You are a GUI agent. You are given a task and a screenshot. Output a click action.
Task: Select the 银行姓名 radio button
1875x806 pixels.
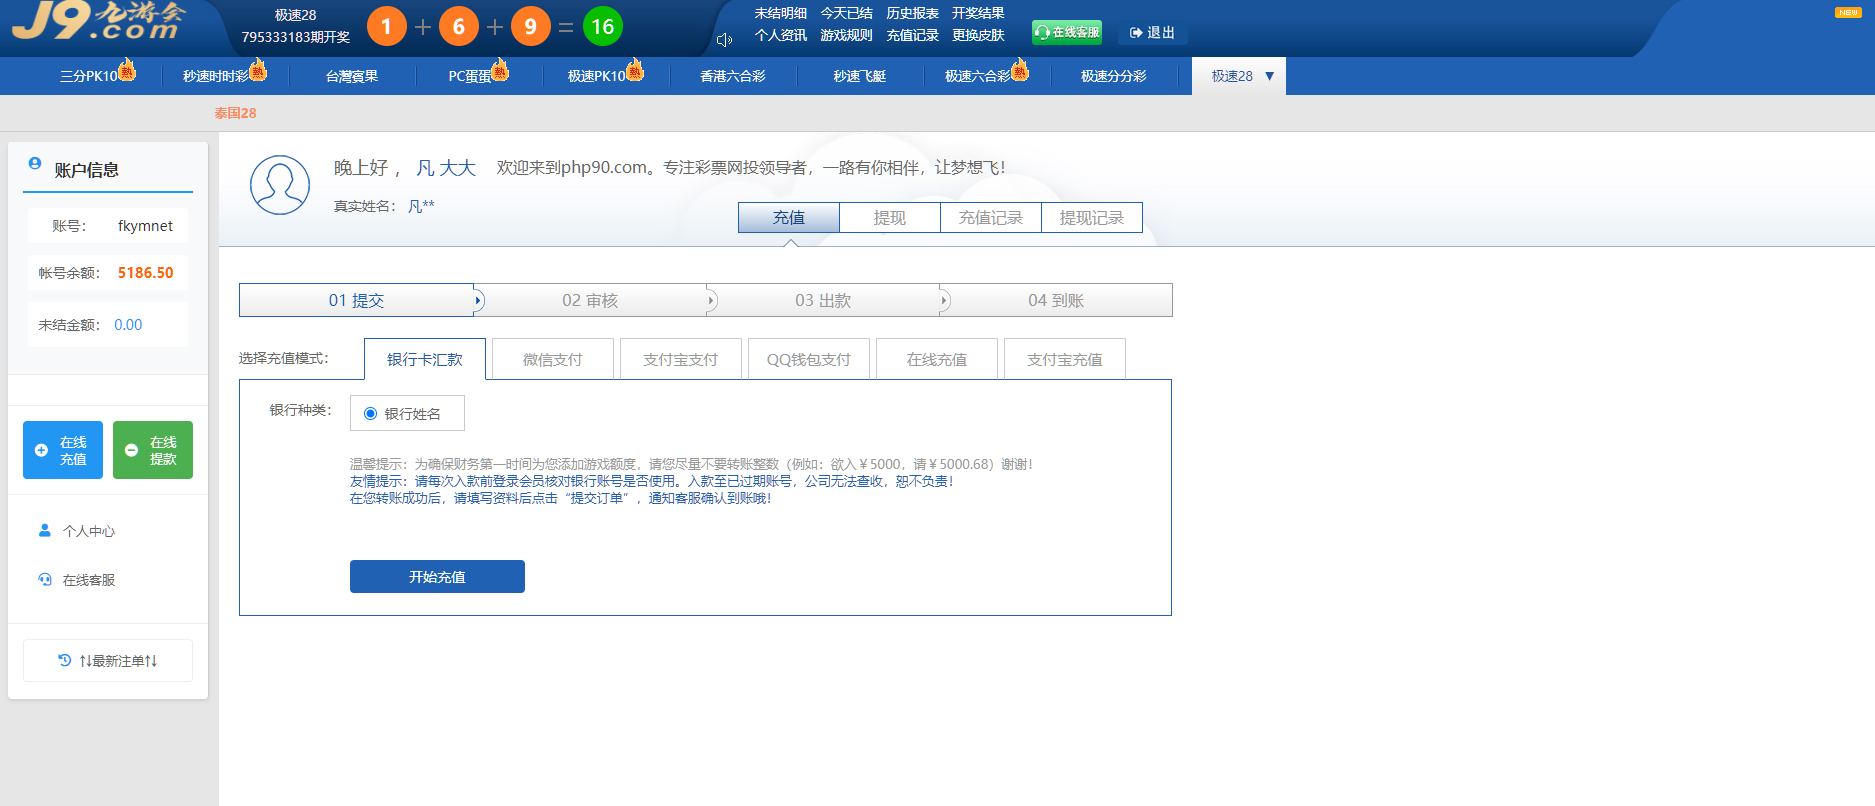click(371, 414)
